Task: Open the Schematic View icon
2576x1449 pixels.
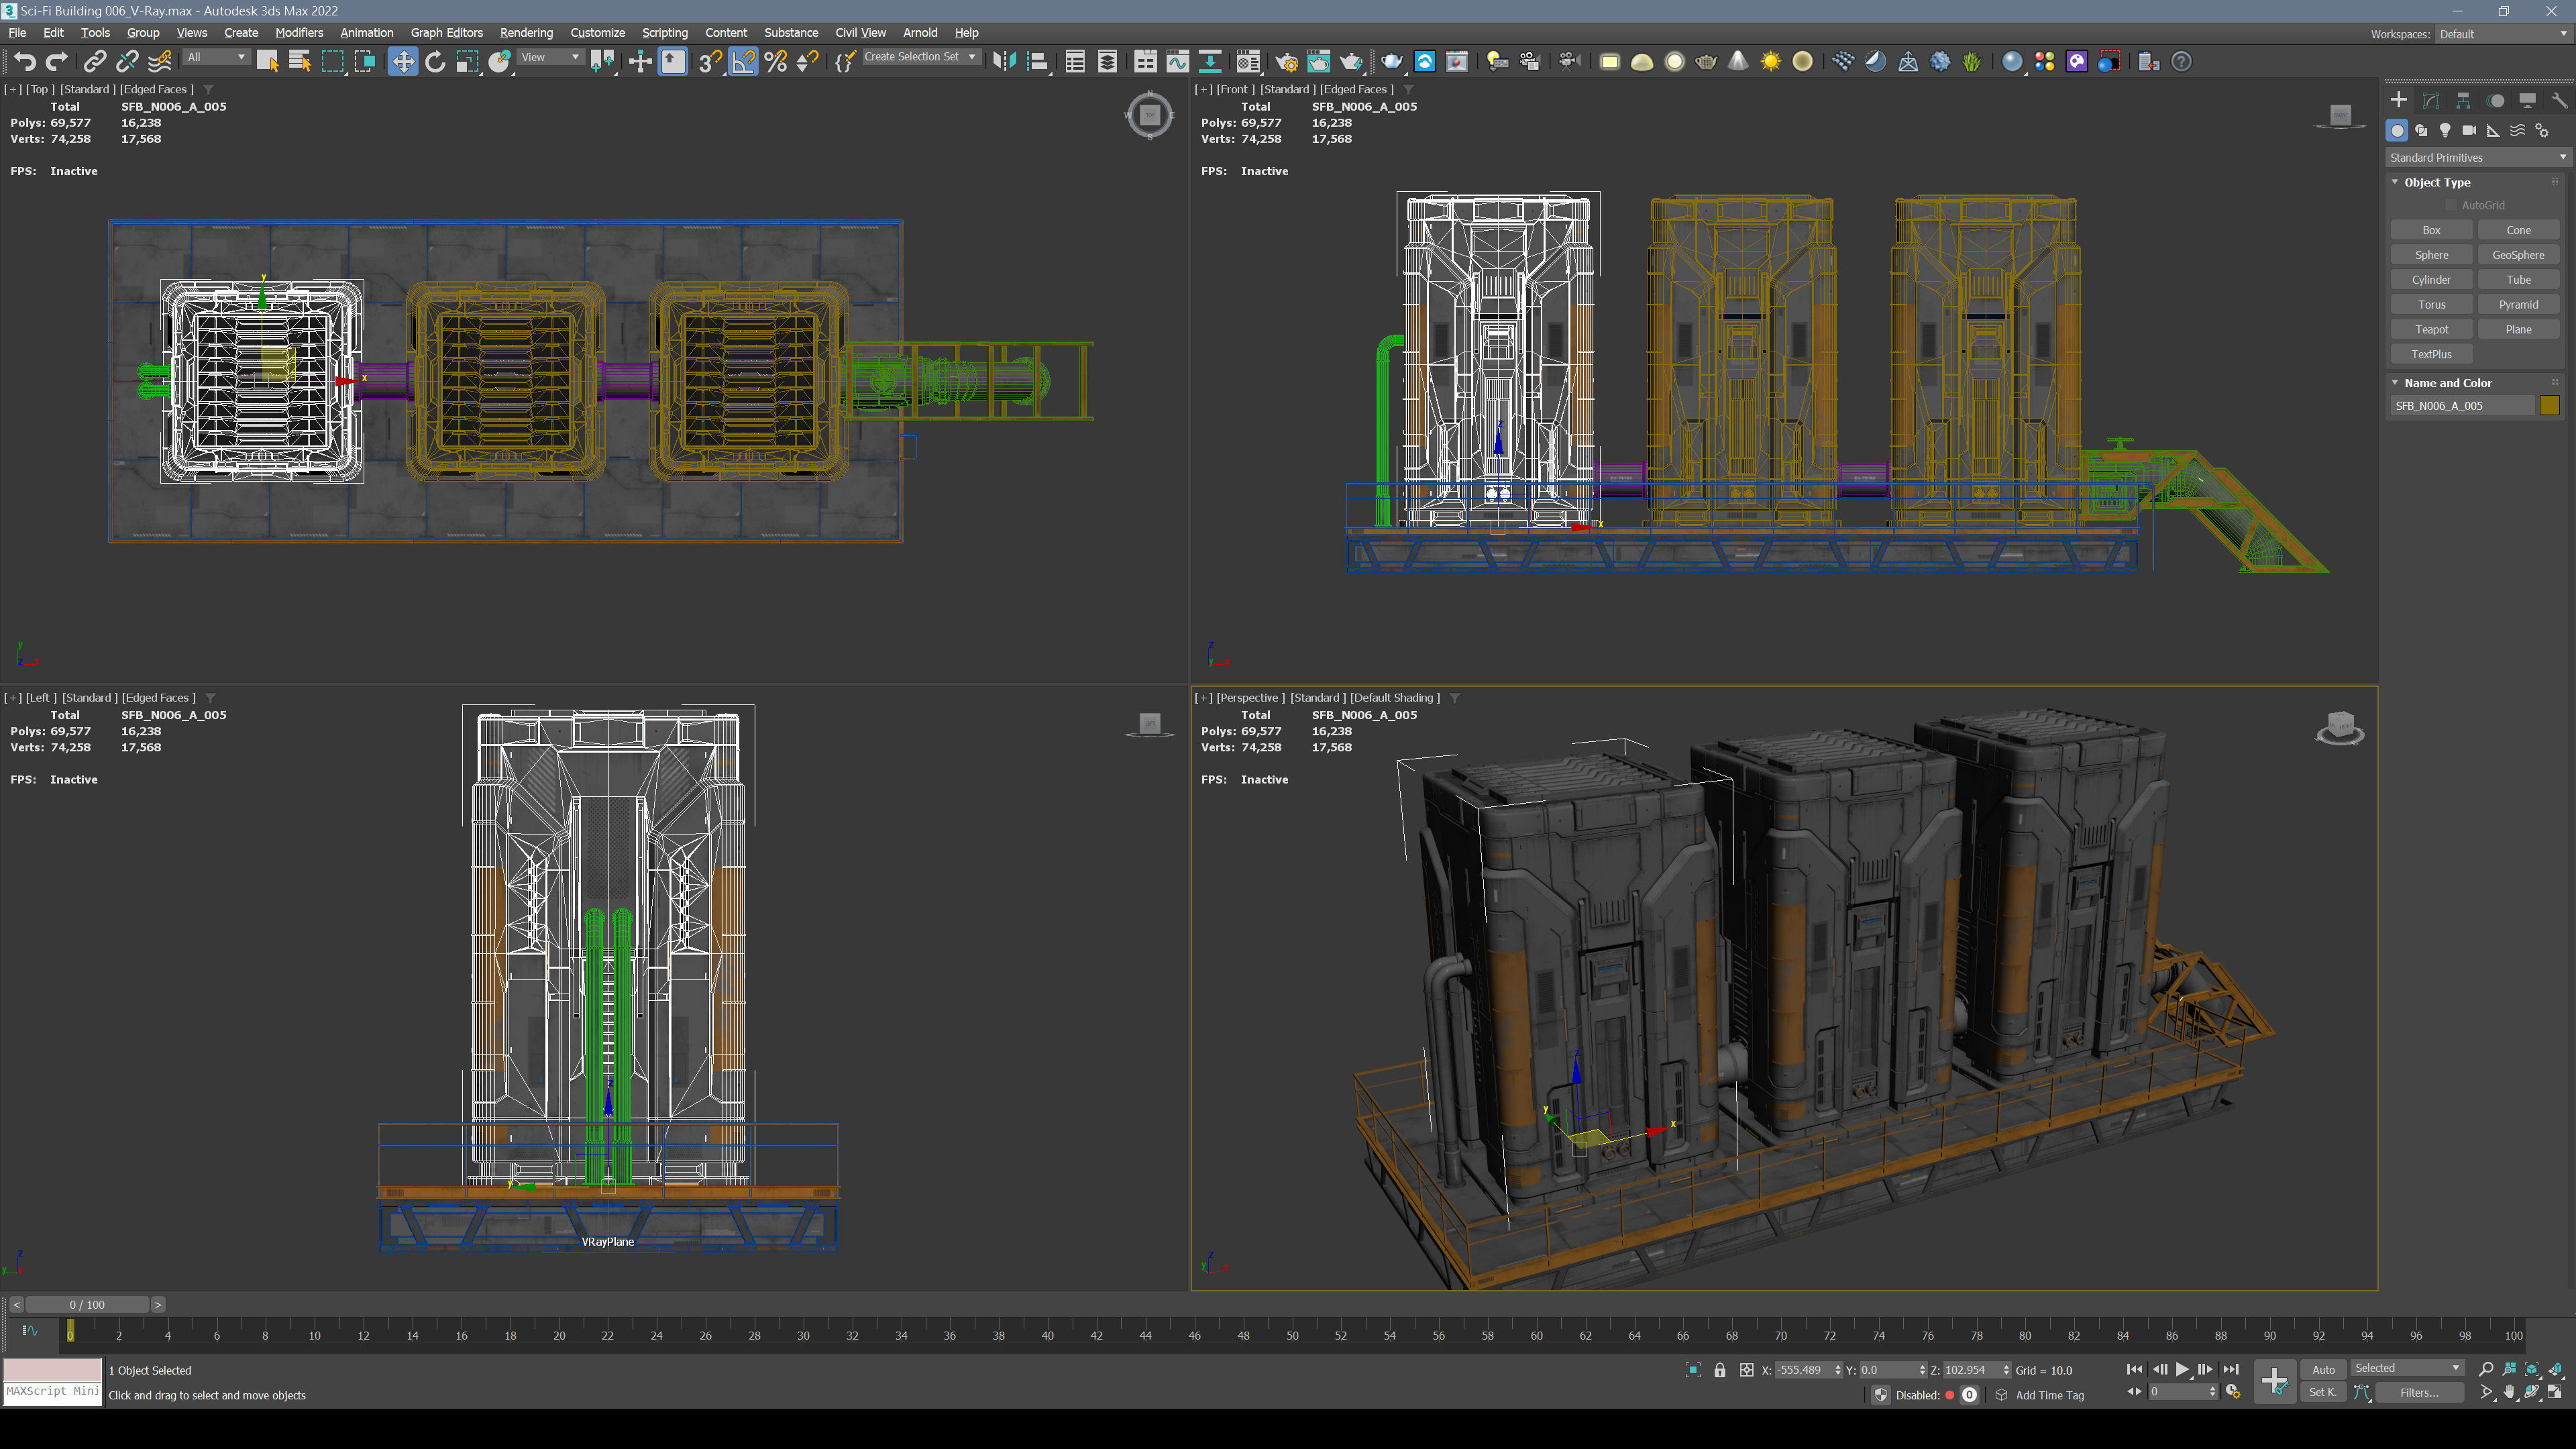Action: pyautogui.click(x=1210, y=62)
